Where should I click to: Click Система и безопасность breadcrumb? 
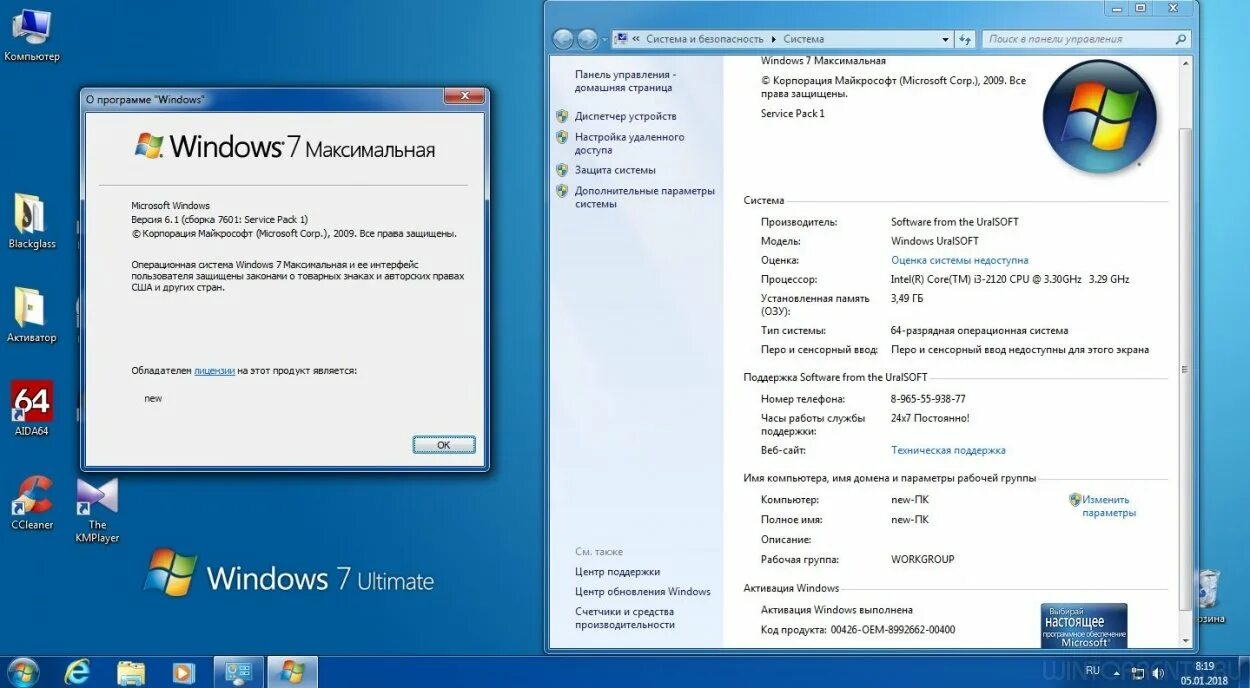coord(704,39)
